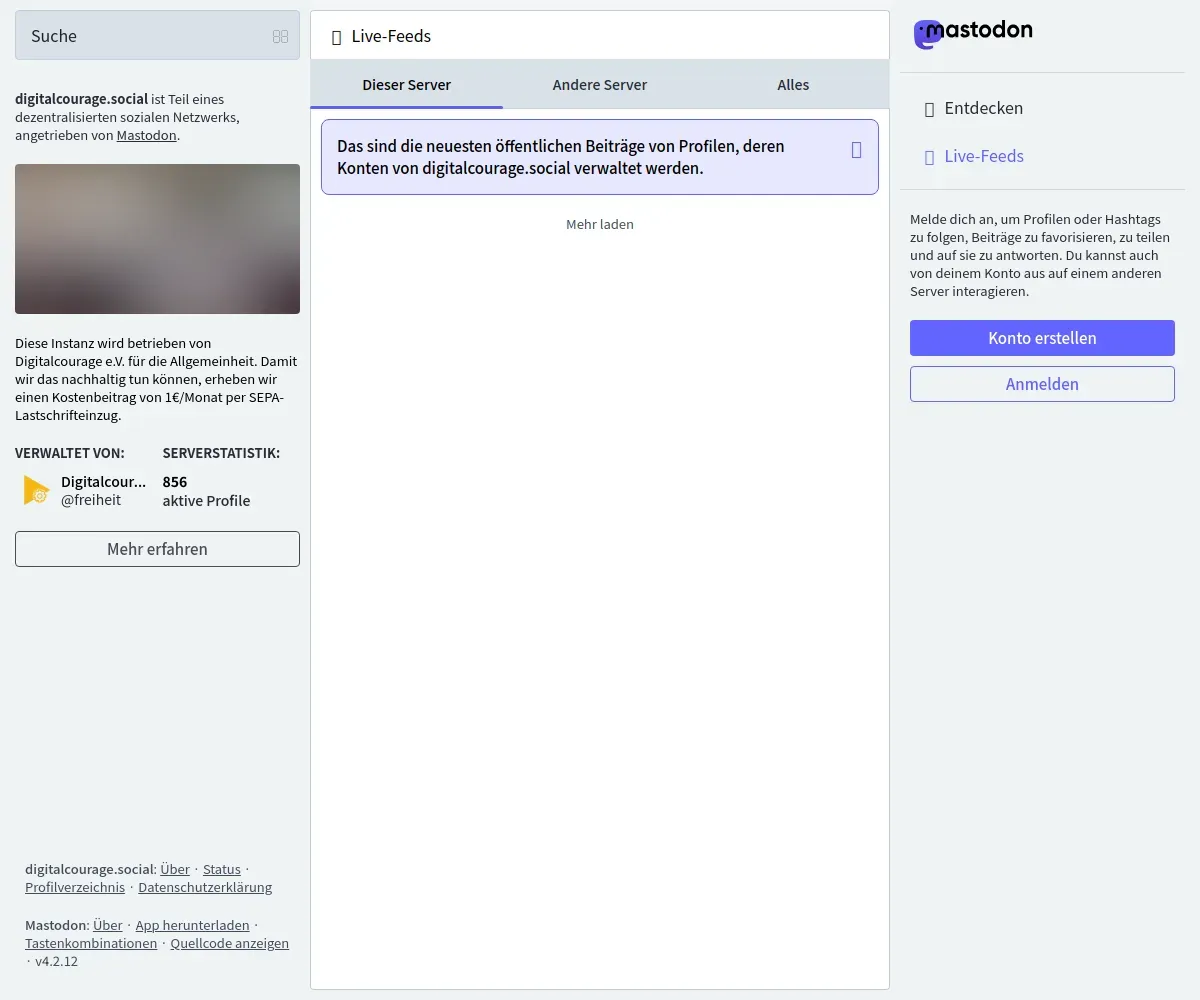
Task: Dismiss the info banner about public posts
Action: (856, 150)
